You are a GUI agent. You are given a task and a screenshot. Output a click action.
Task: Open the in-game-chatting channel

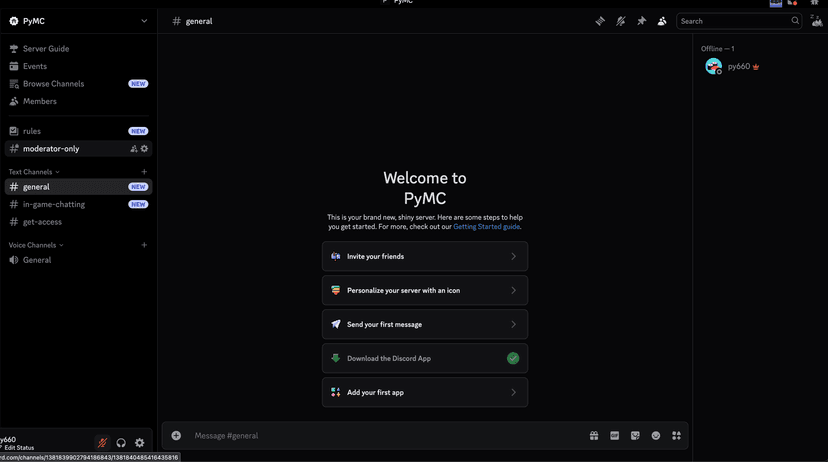[x=78, y=204]
